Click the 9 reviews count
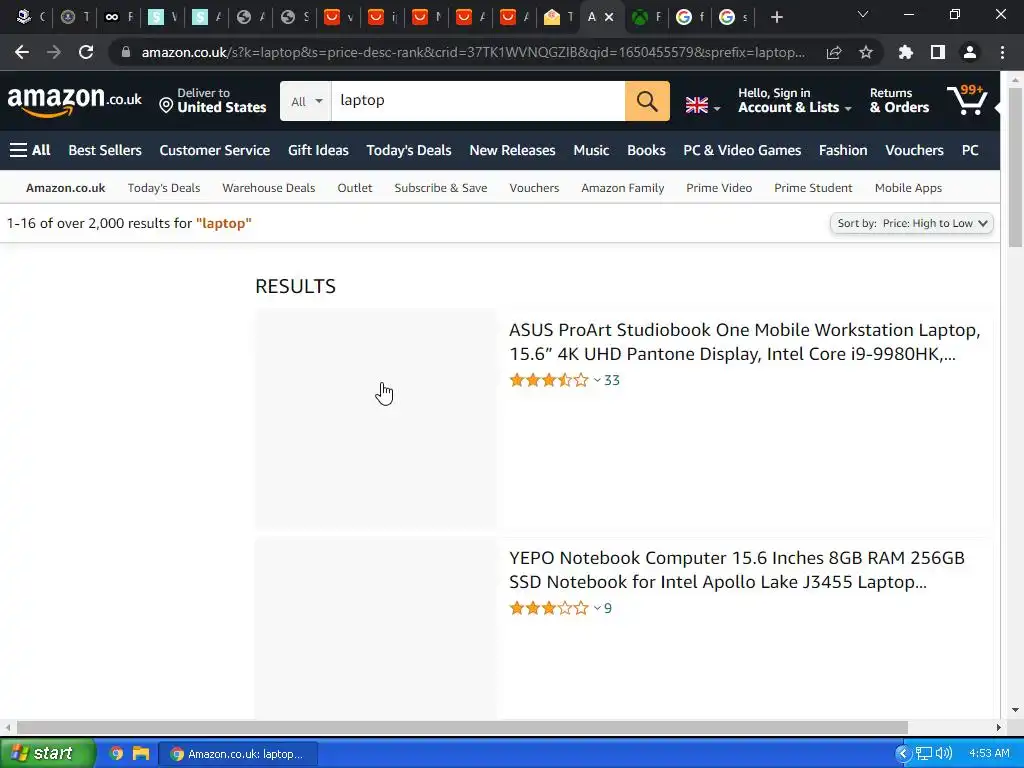1024x768 pixels. pos(608,608)
